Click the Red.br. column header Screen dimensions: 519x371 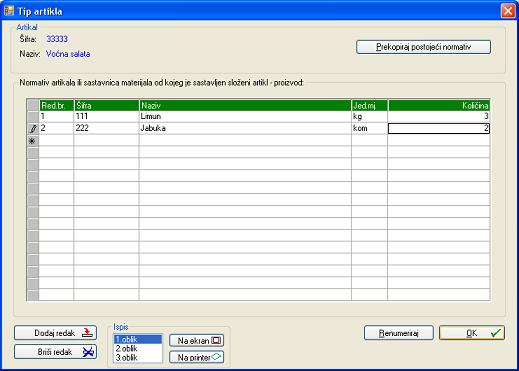click(56, 106)
